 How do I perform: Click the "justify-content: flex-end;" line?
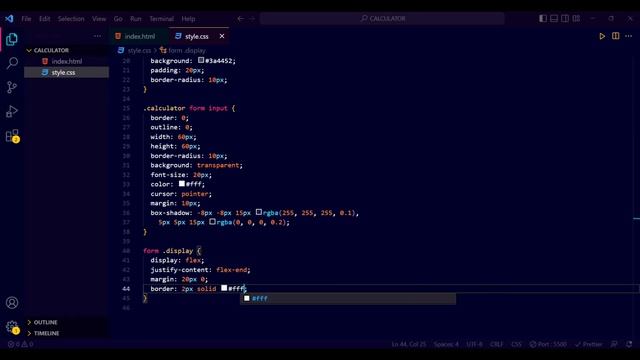[x=200, y=270]
